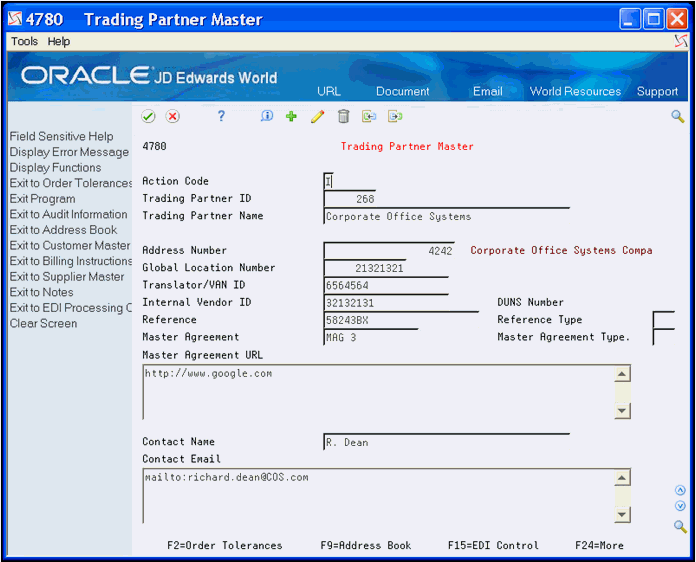Open the Tools menu

[x=24, y=41]
